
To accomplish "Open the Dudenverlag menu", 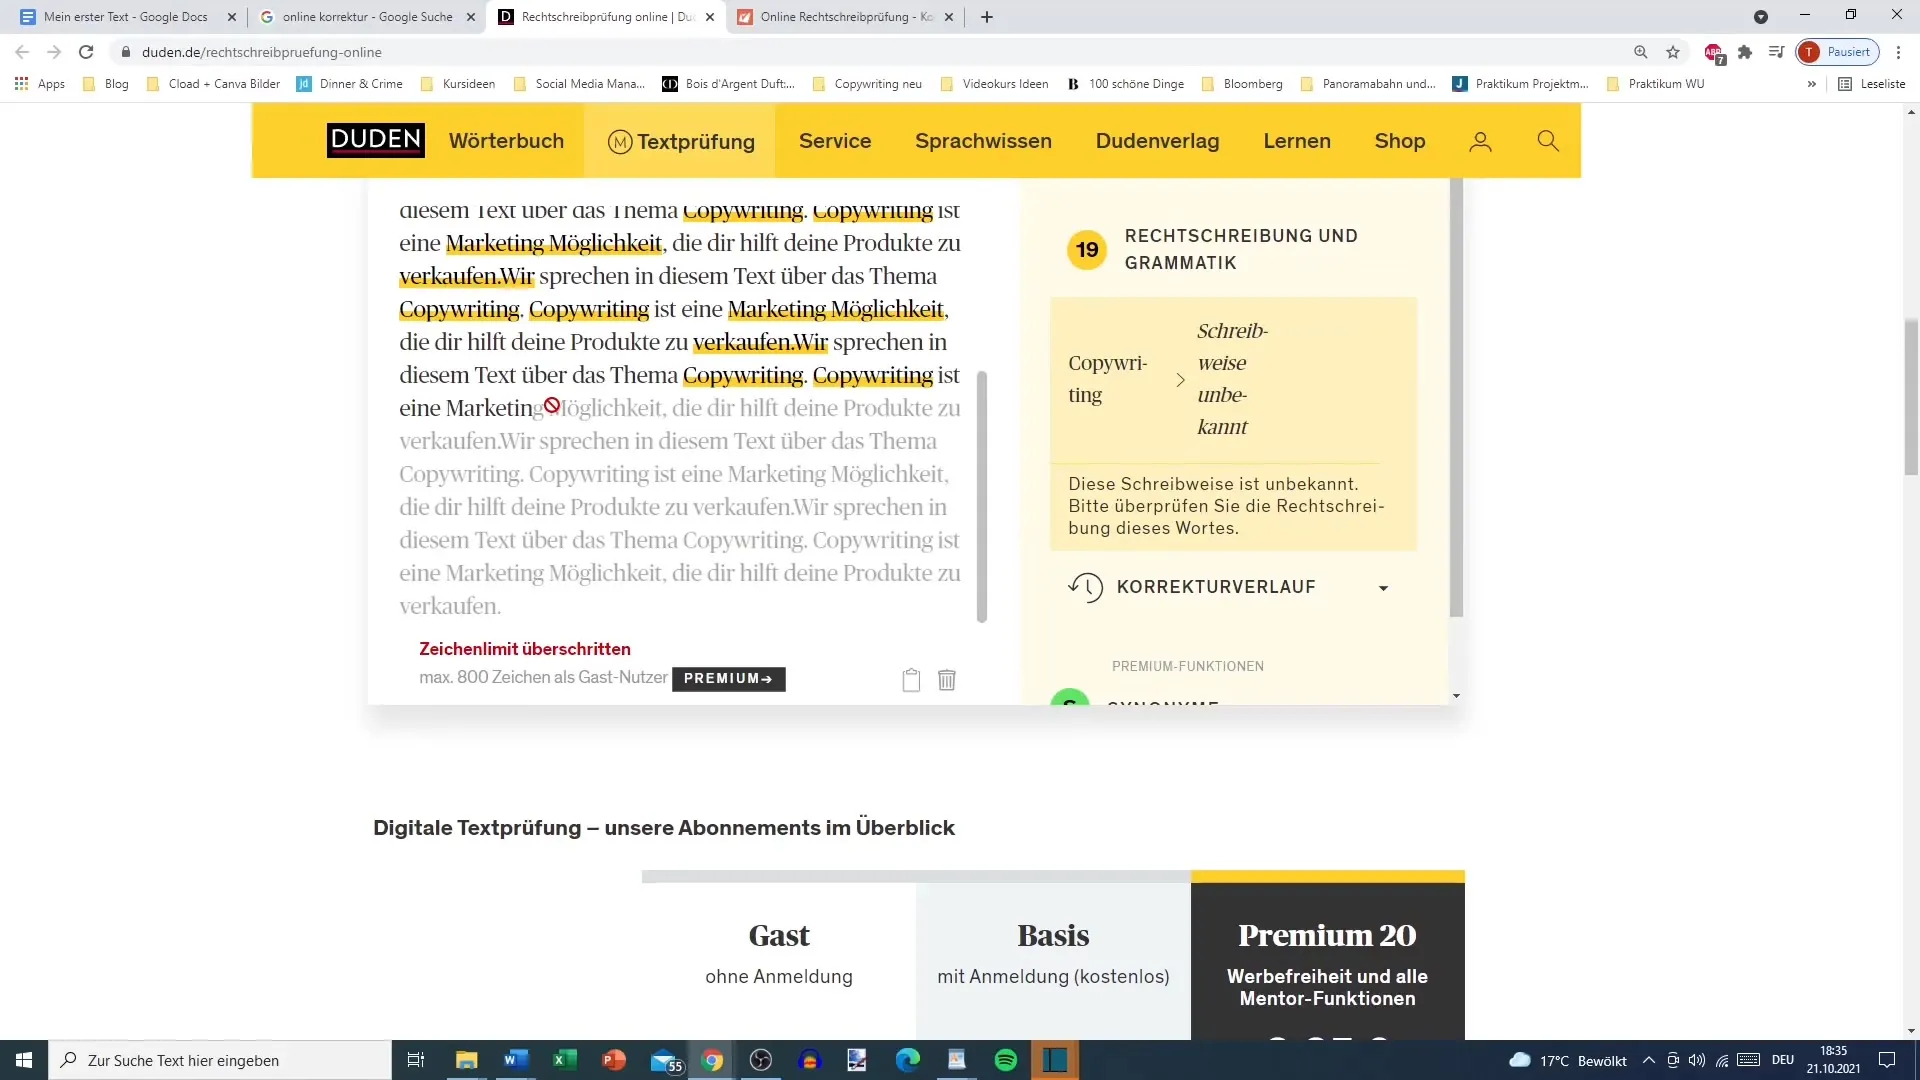I will click(x=1157, y=141).
